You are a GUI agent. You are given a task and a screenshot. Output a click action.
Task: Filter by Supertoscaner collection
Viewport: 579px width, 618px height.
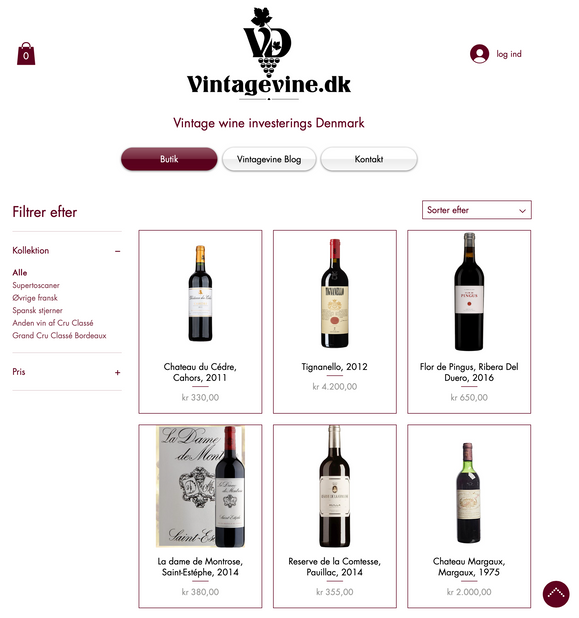[x=36, y=285]
